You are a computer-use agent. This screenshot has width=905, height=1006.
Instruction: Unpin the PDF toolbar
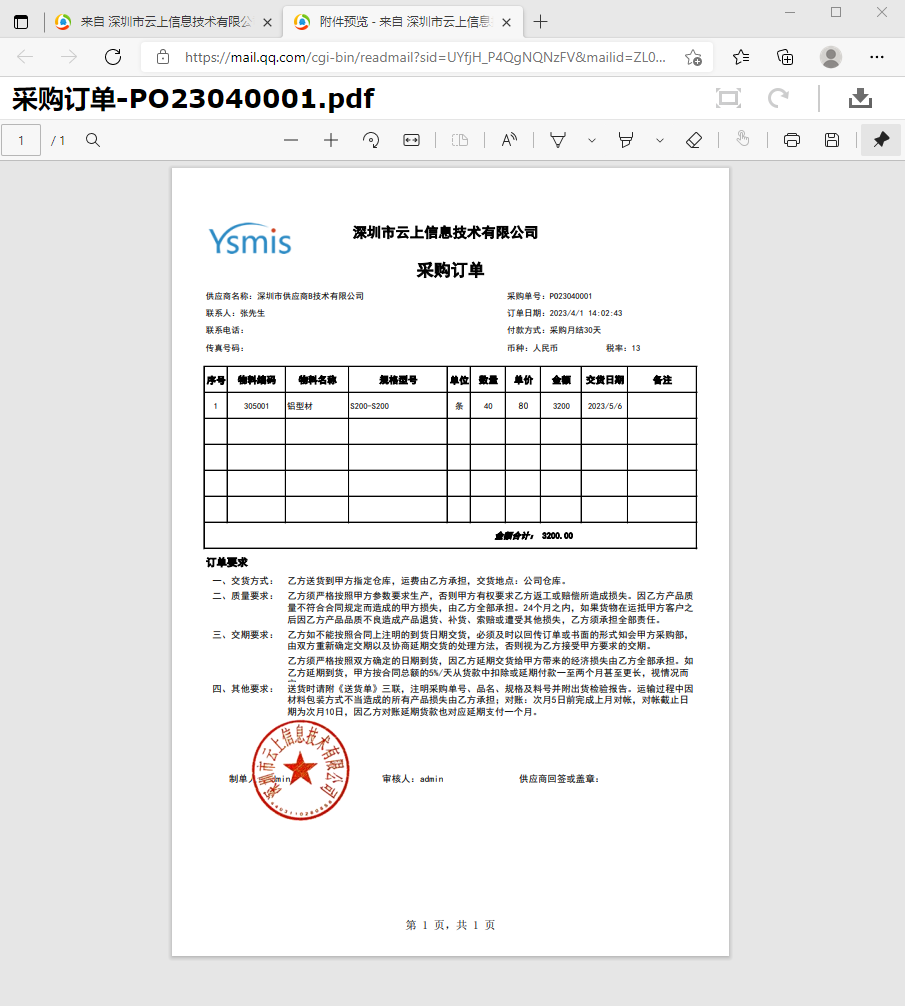[881, 140]
